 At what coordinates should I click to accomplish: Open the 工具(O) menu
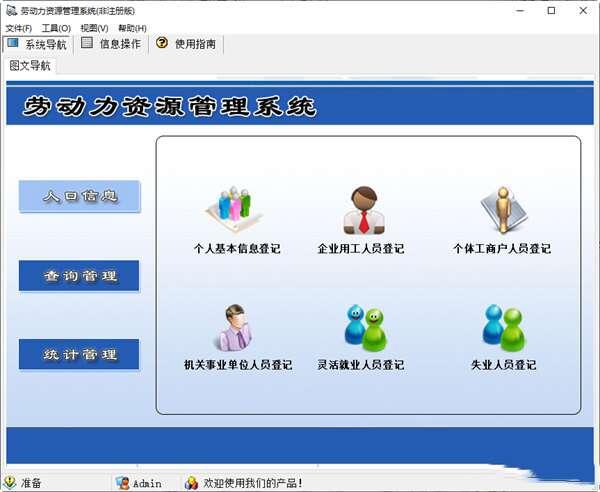point(56,28)
